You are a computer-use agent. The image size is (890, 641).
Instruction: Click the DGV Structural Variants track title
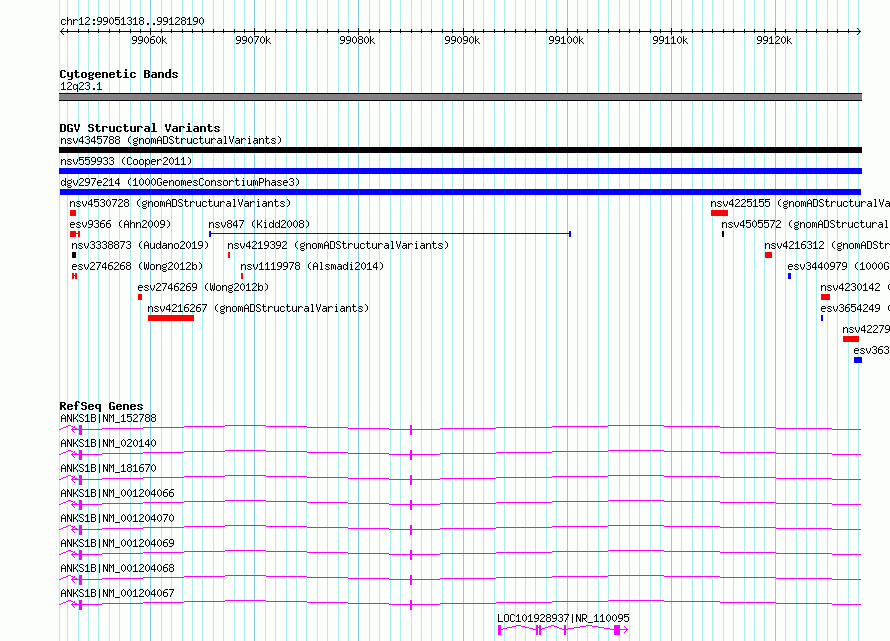pos(140,128)
